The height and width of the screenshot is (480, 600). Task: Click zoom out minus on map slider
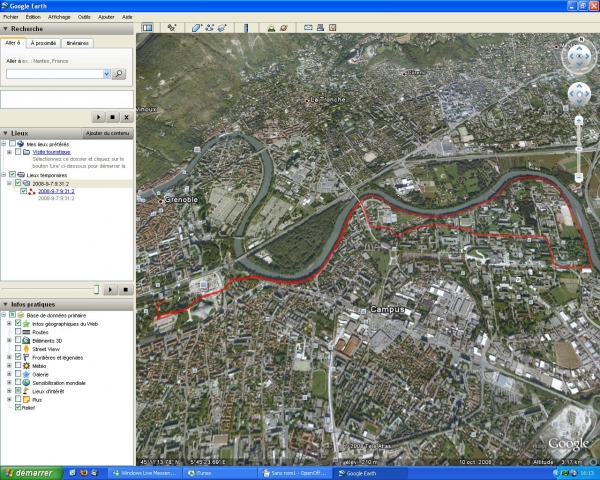579,177
